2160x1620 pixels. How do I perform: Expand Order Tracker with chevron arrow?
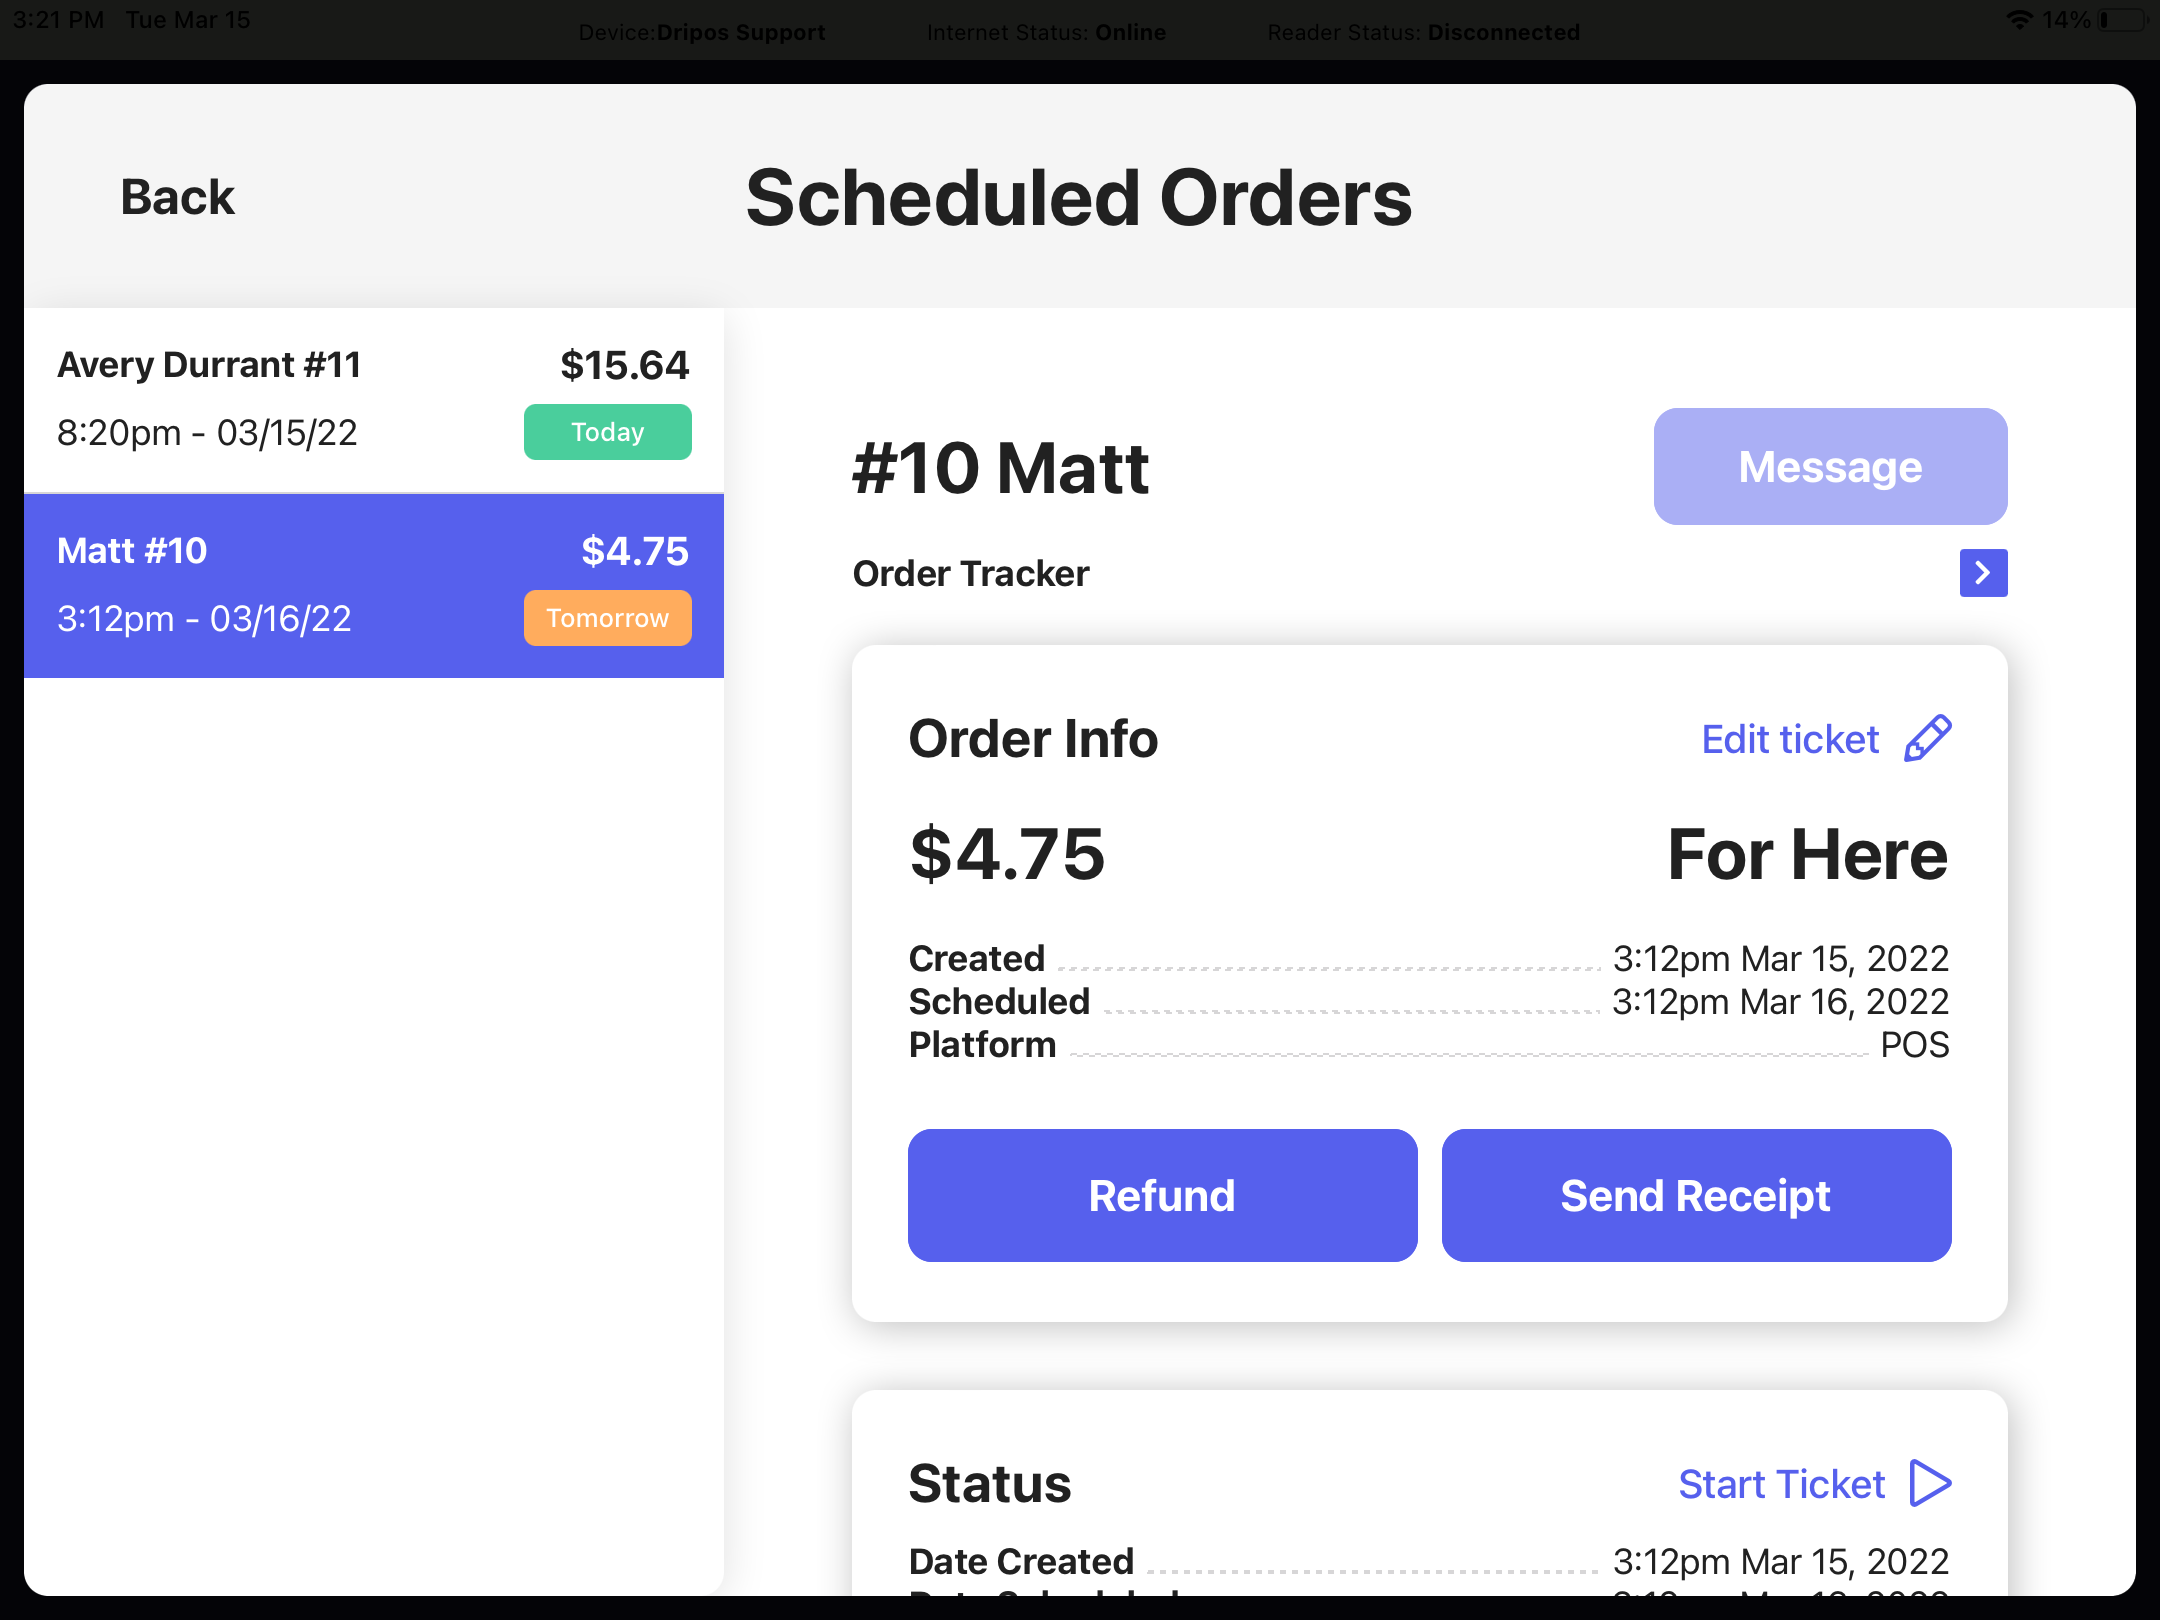(x=1983, y=573)
